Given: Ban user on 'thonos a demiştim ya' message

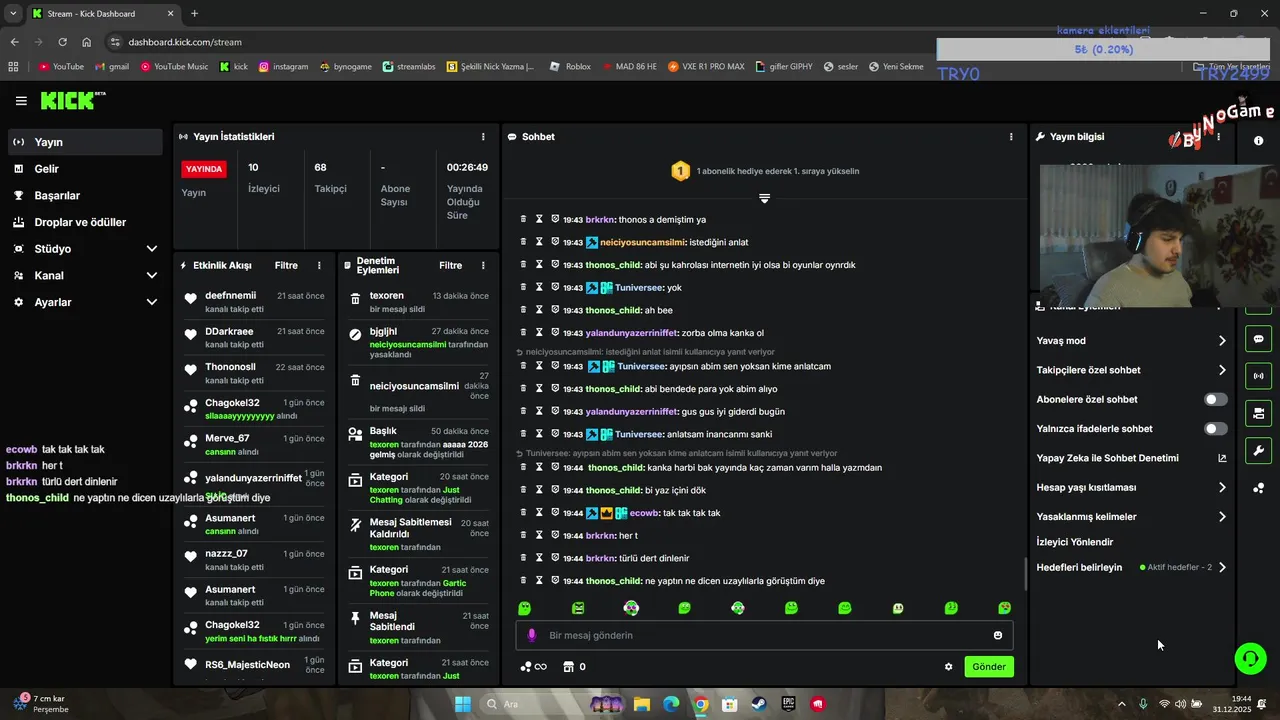Looking at the screenshot, I should [555, 219].
